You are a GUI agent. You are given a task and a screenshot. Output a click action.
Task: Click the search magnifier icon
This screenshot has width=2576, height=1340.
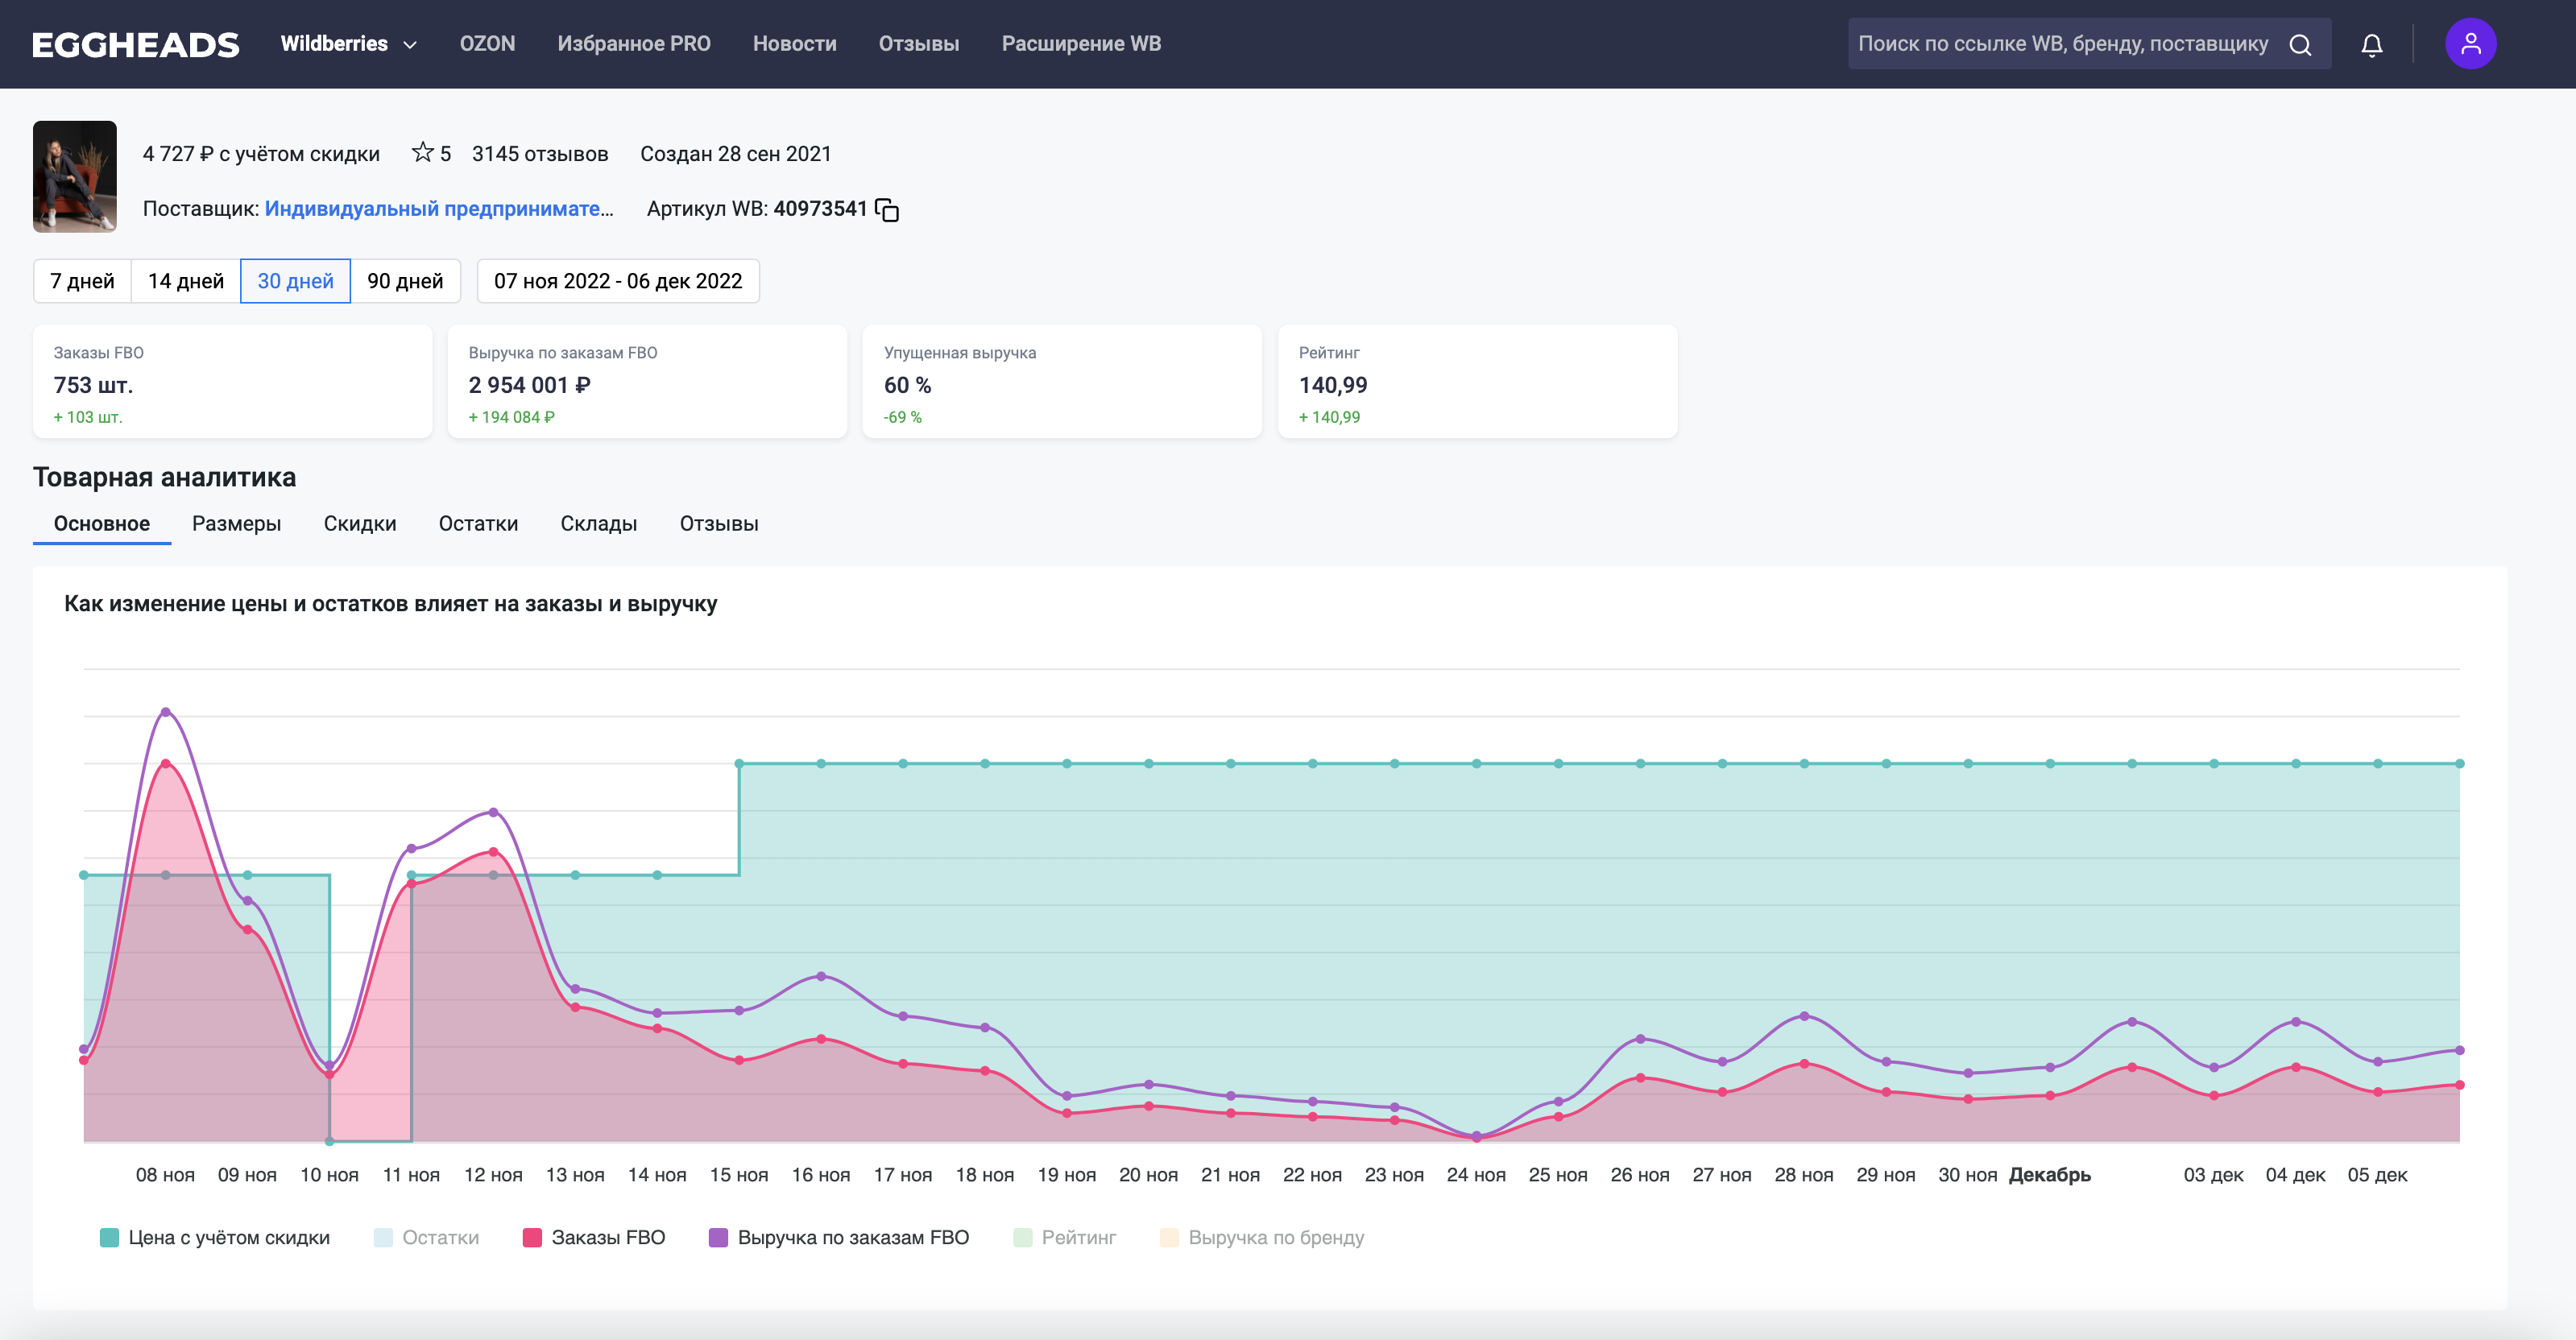[2300, 45]
